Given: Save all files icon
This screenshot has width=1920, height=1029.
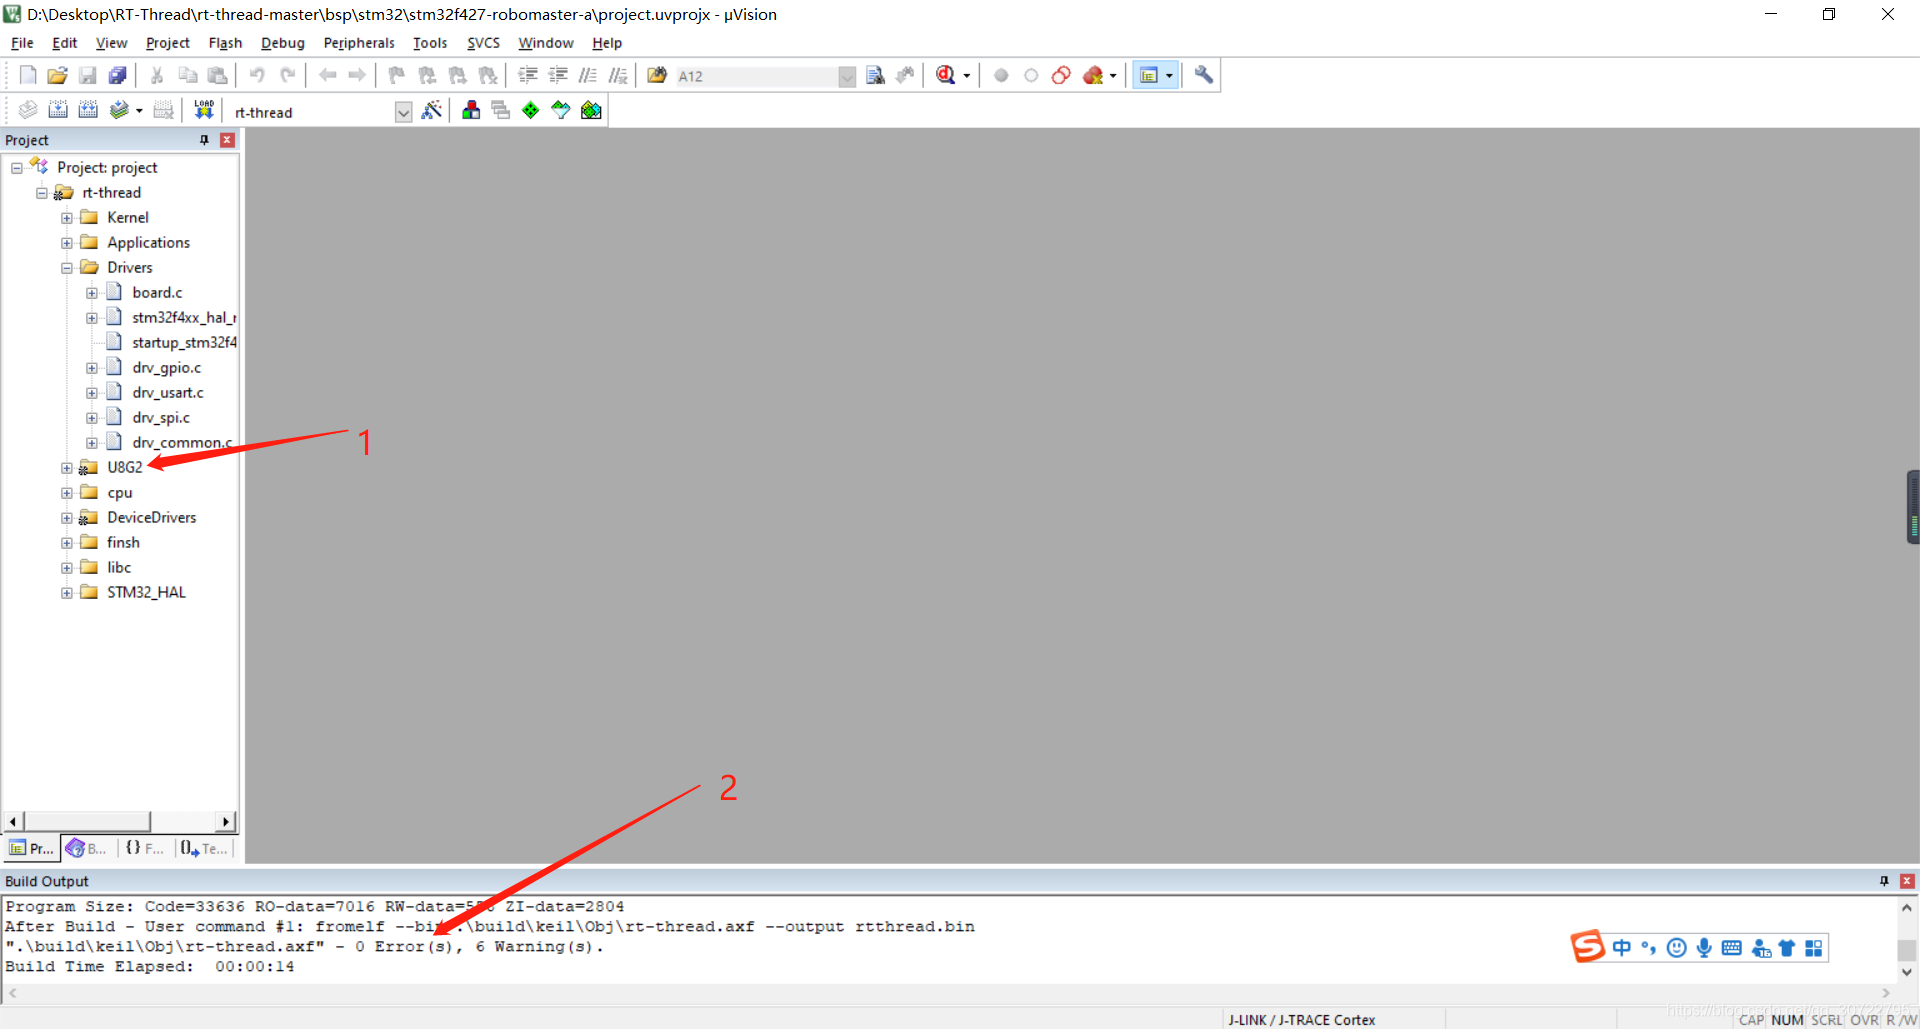Looking at the screenshot, I should tap(118, 75).
